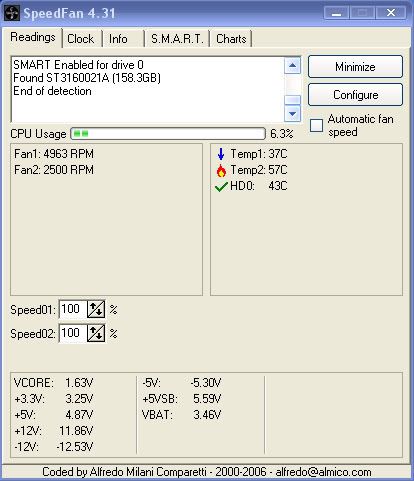Click the log scroll down arrow
Image resolution: width=414 pixels, height=481 pixels.
coord(293,114)
